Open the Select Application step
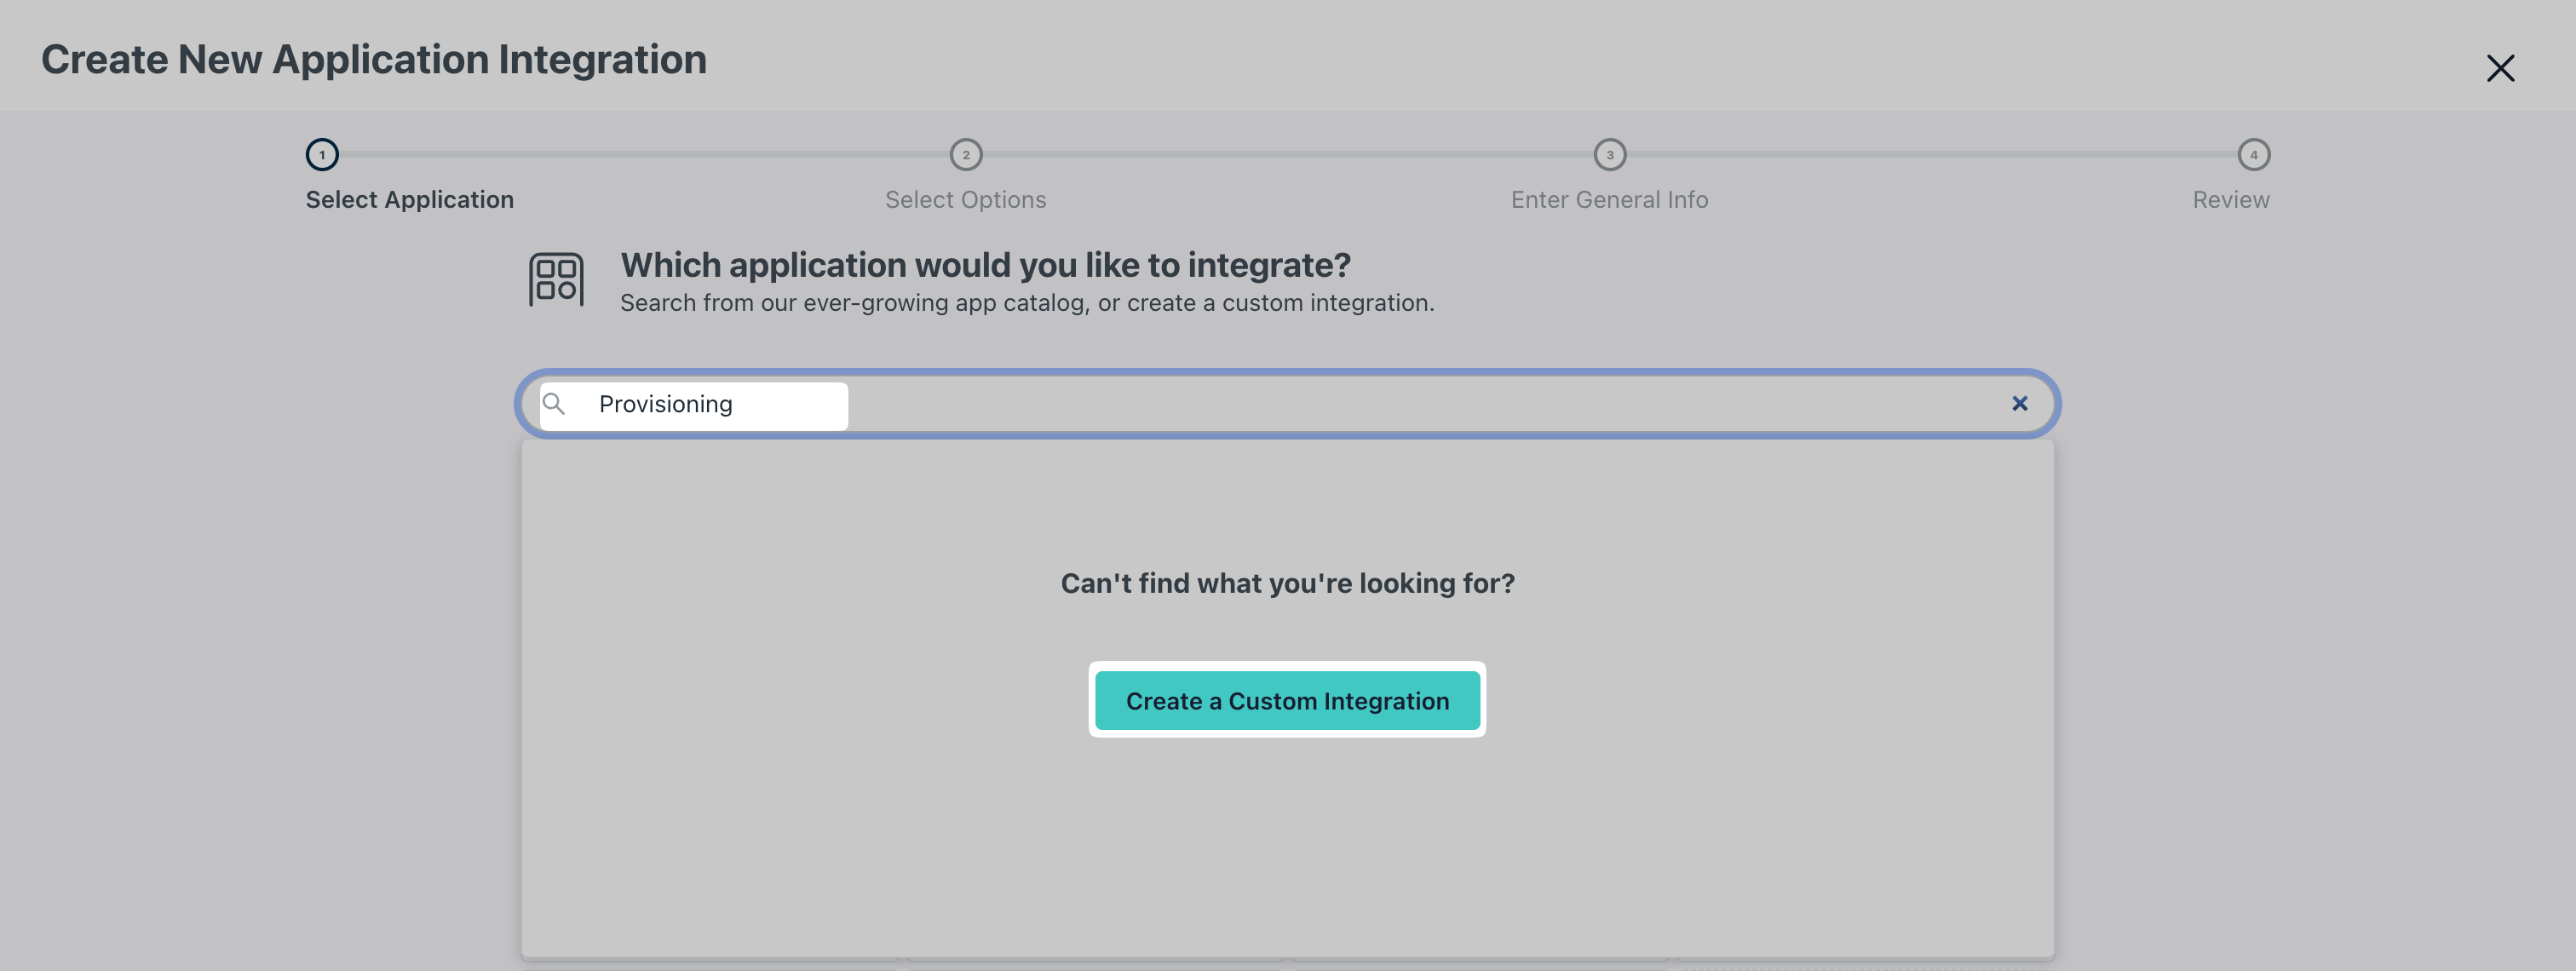The width and height of the screenshot is (2576, 971). pos(409,199)
